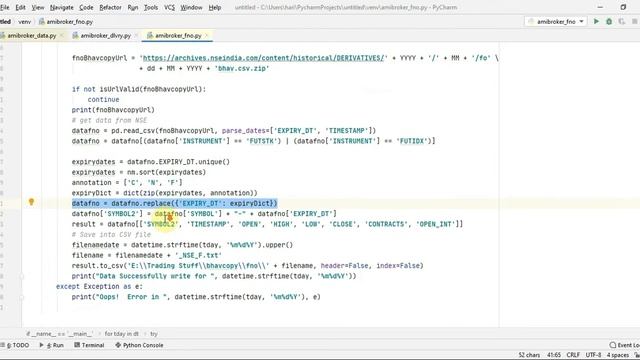640x360 pixels.
Task: Click the expiryDict = dict(zip line
Action: pos(164,193)
